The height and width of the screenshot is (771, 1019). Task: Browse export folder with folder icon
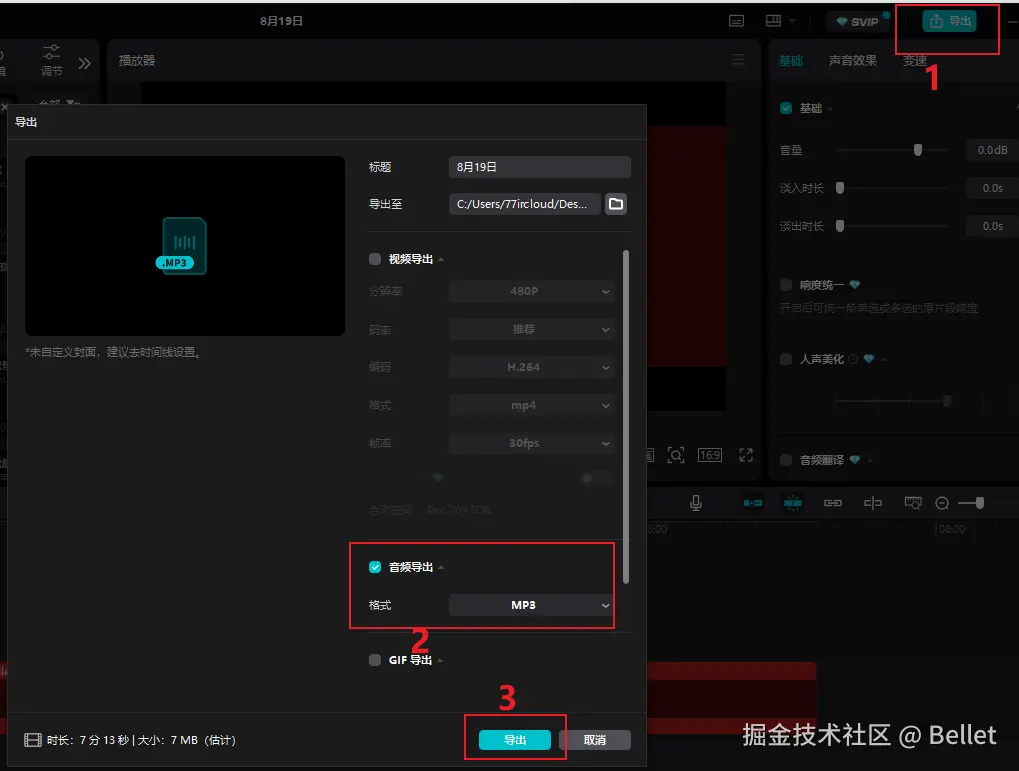pyautogui.click(x=615, y=204)
